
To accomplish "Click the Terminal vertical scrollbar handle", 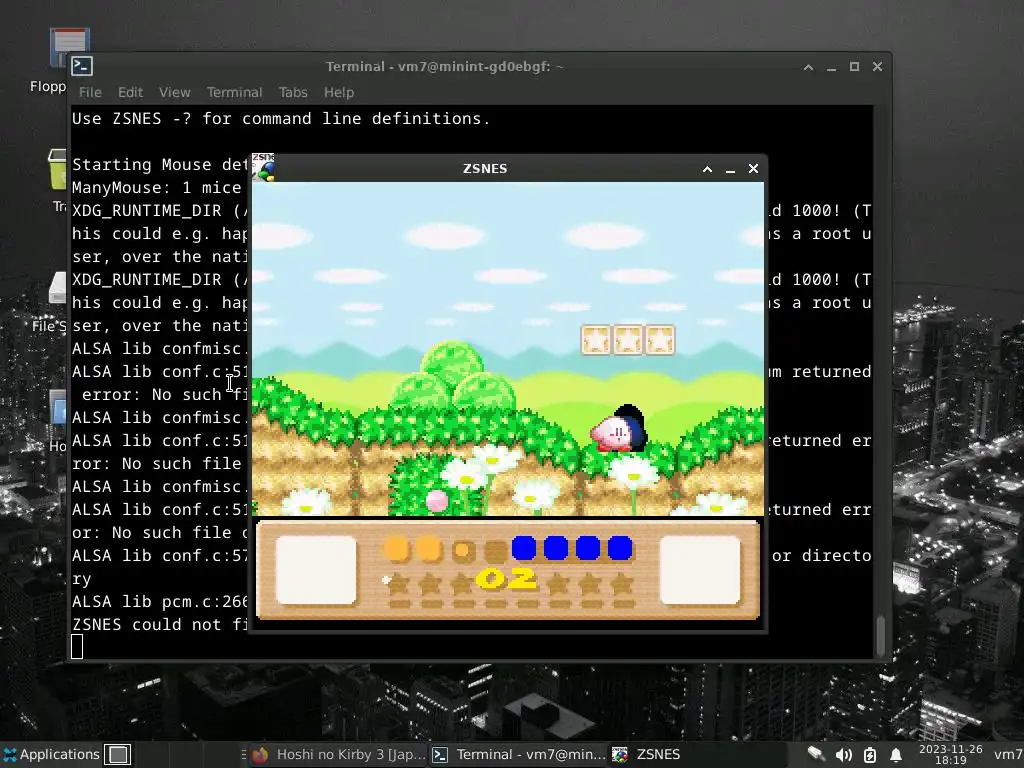I will click(x=881, y=634).
